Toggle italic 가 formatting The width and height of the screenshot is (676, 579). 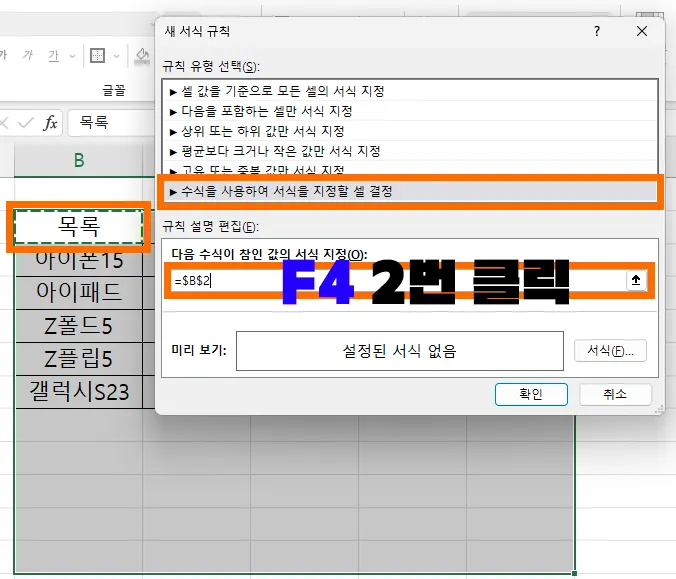pos(28,55)
